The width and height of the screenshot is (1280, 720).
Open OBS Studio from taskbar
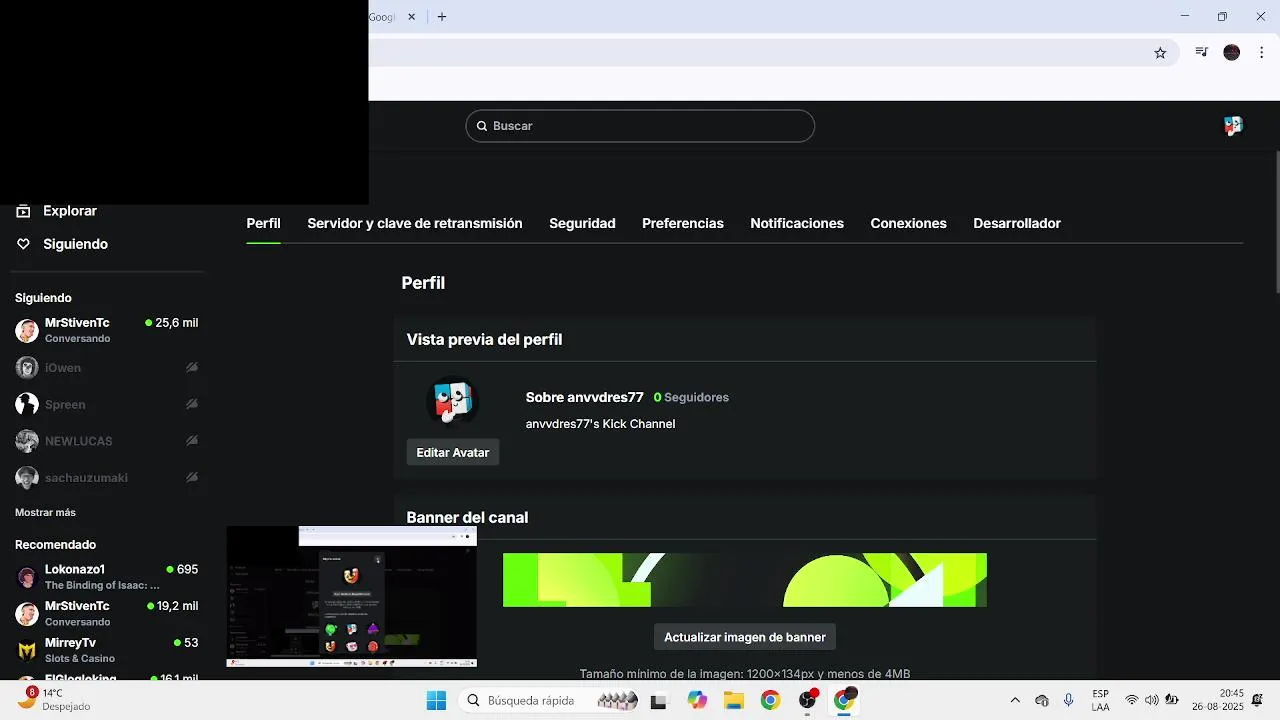(808, 700)
